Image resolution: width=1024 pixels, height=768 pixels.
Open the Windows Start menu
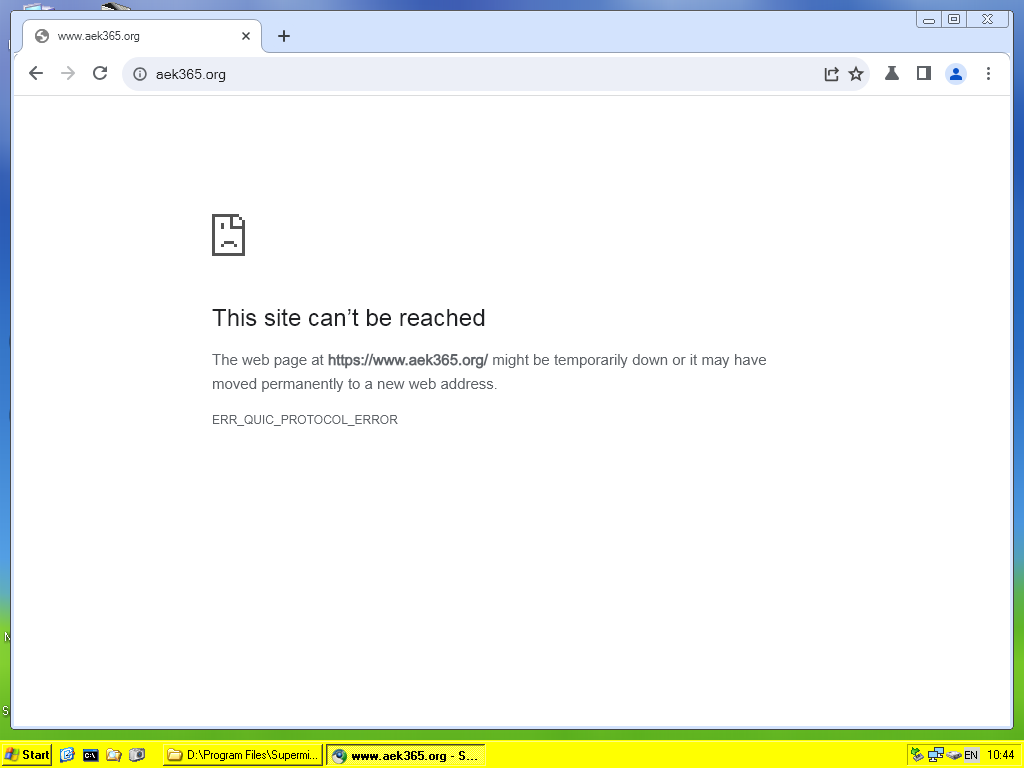click(27, 755)
